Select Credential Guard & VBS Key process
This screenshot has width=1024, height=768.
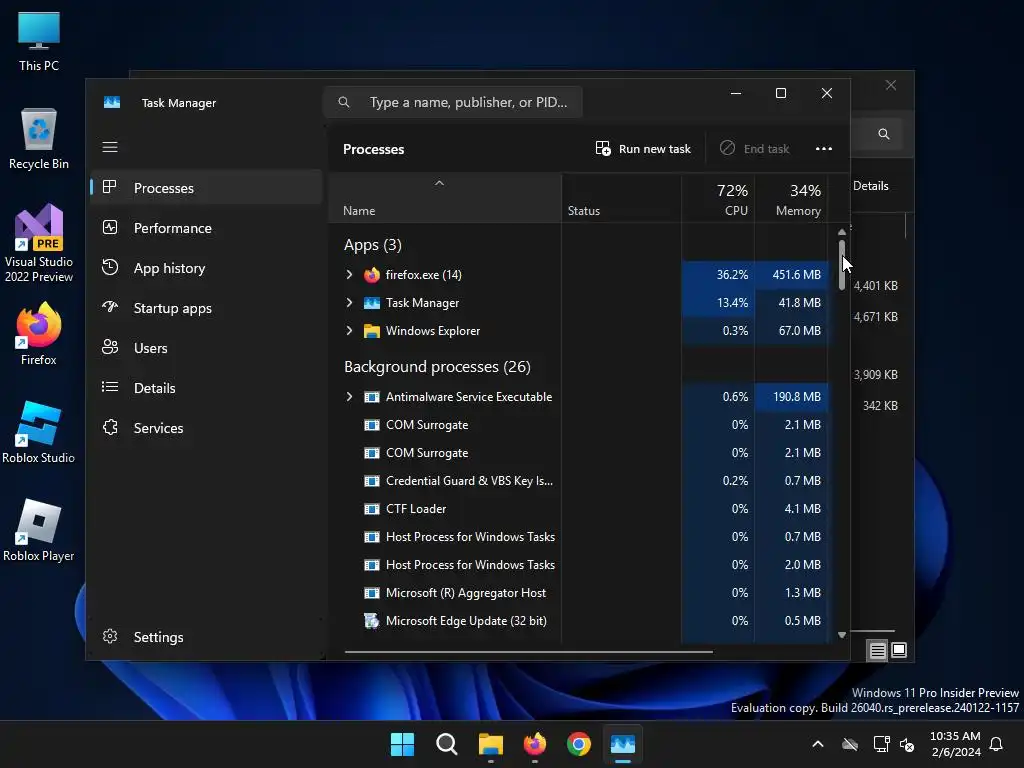[579, 481]
